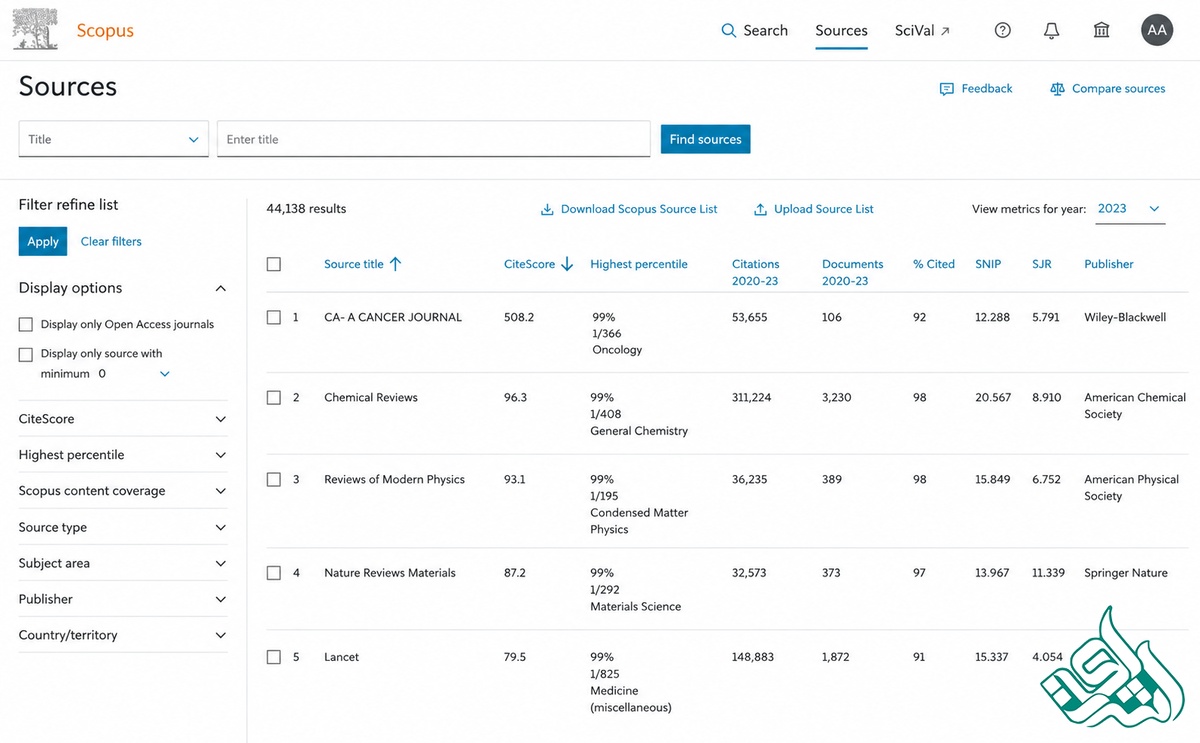Image resolution: width=1200 pixels, height=743 pixels.
Task: Select the Nature Reviews Materials checkbox
Action: pos(274,573)
